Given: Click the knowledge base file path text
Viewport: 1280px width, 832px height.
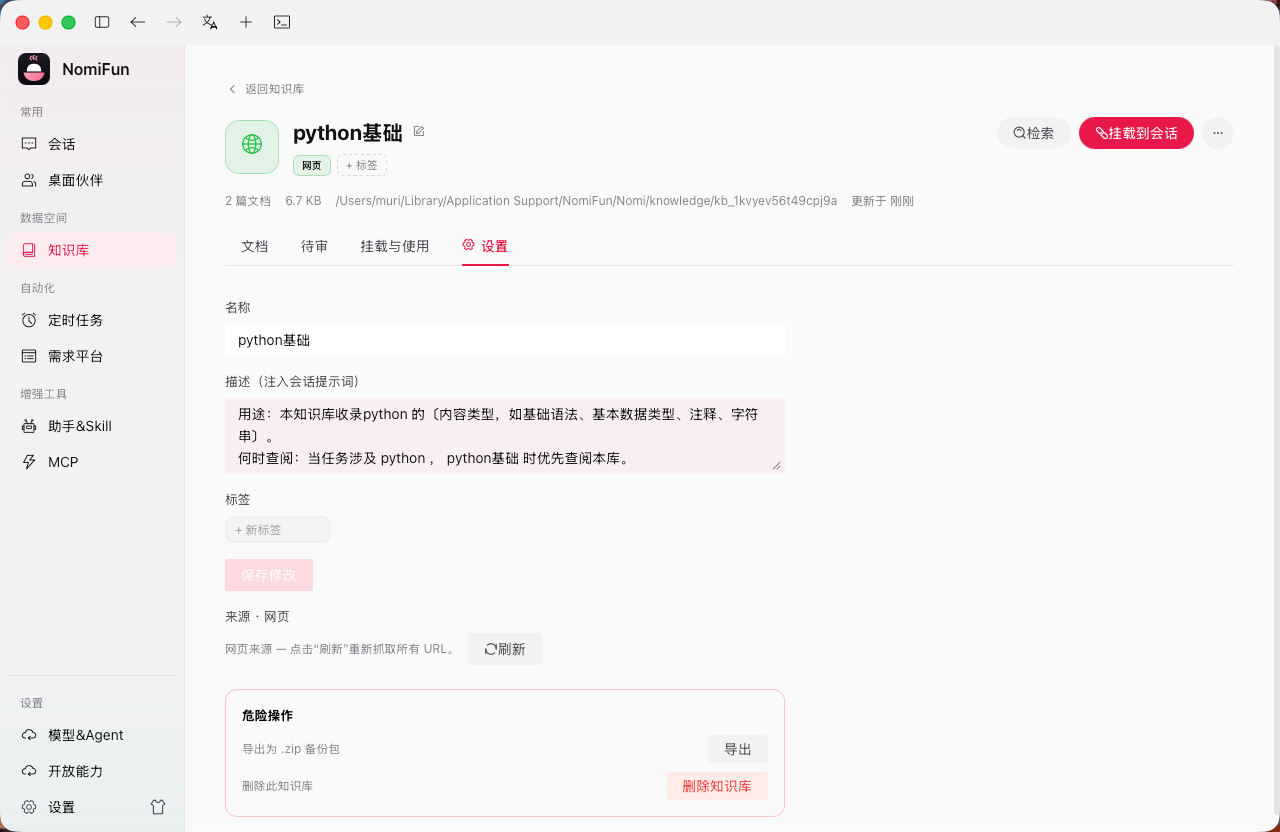Looking at the screenshot, I should coord(587,201).
